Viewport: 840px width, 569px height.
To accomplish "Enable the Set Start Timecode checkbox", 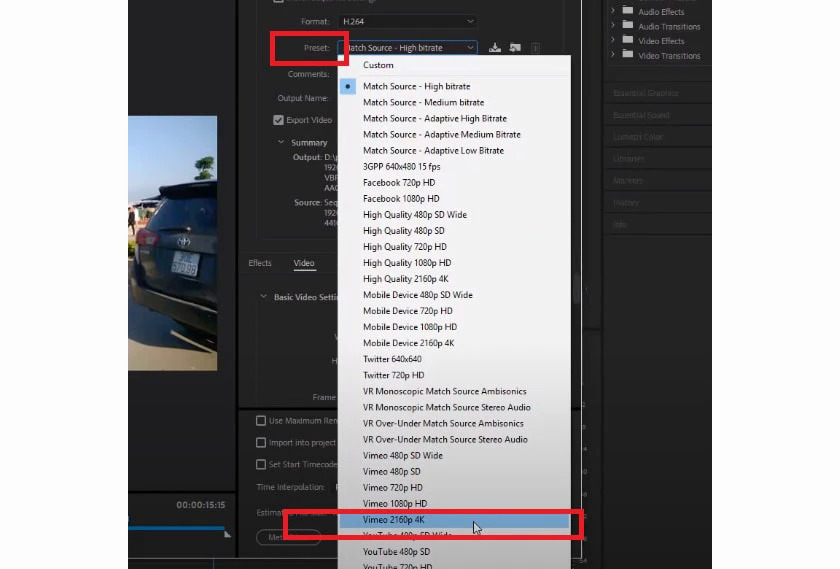I will click(x=261, y=465).
